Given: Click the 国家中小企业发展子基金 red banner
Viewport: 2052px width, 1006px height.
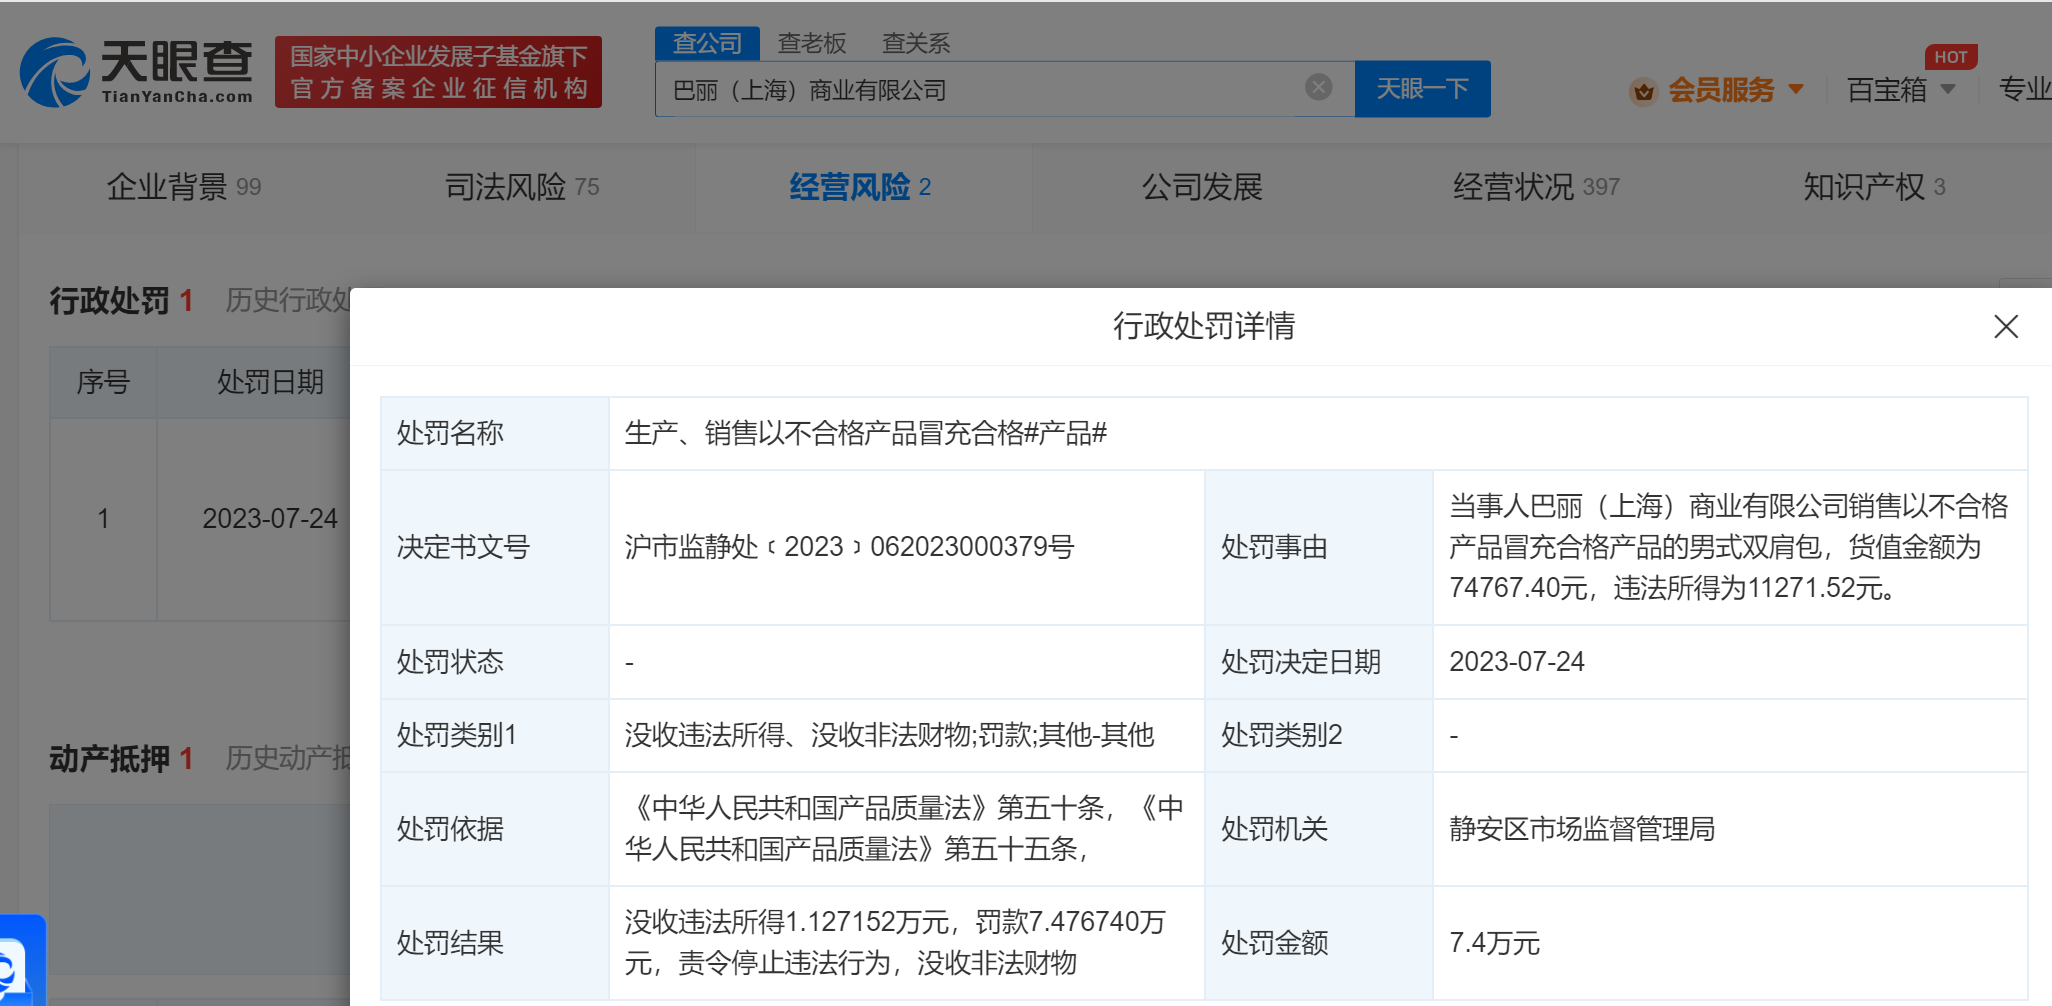Looking at the screenshot, I should [x=438, y=72].
